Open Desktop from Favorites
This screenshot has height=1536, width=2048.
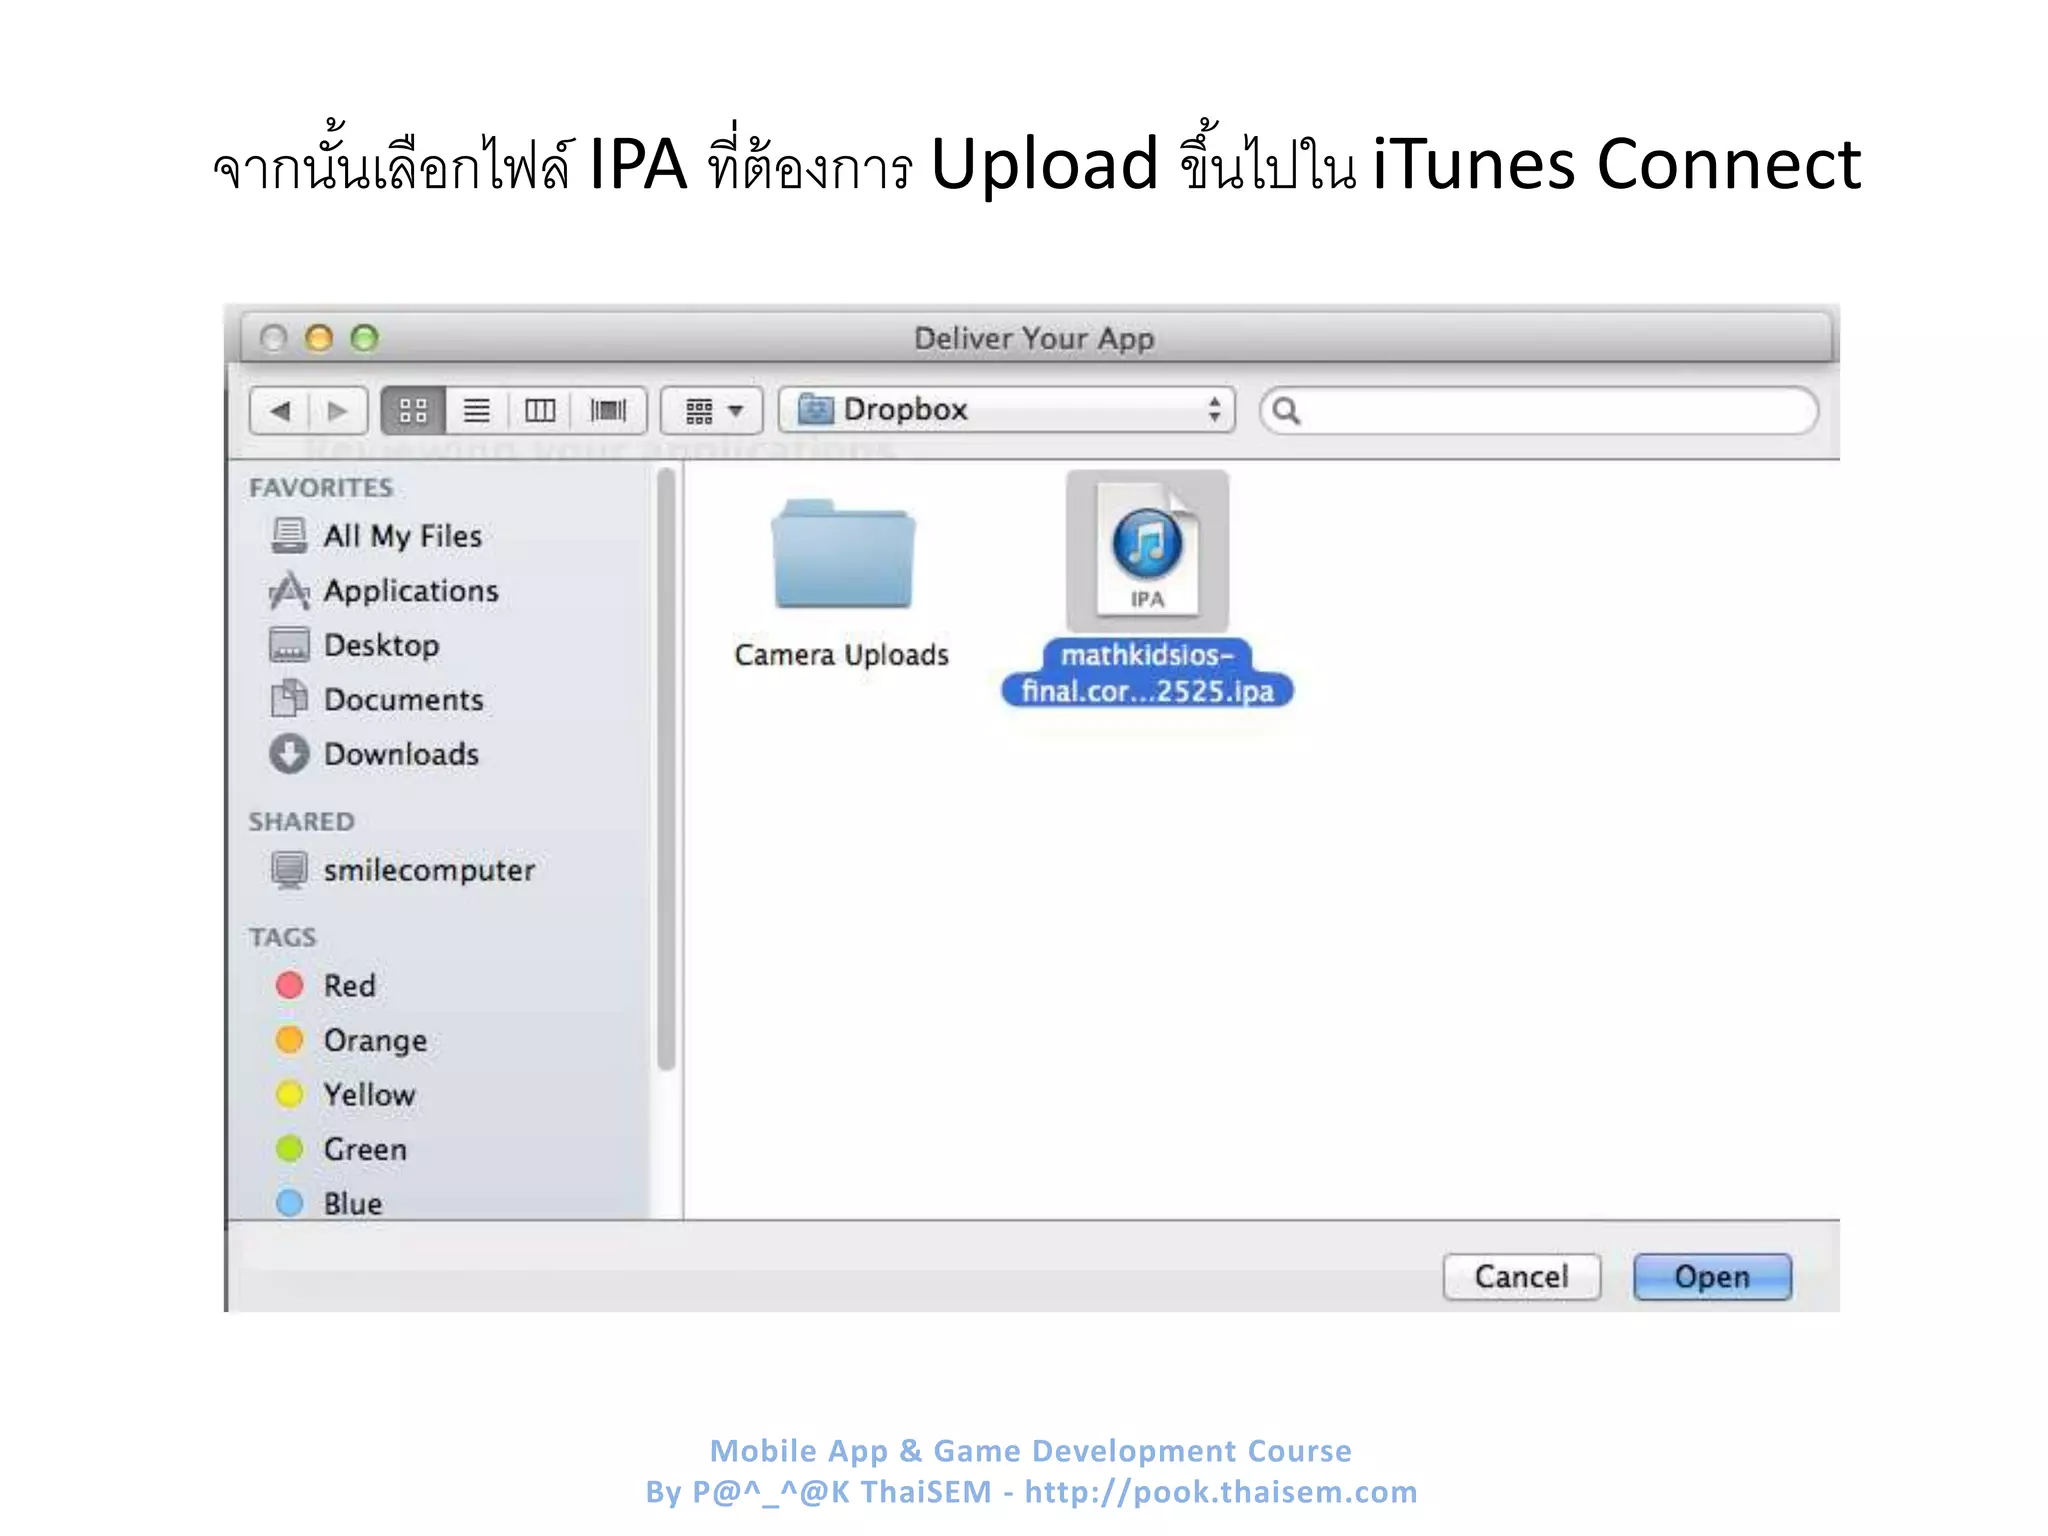tap(354, 645)
